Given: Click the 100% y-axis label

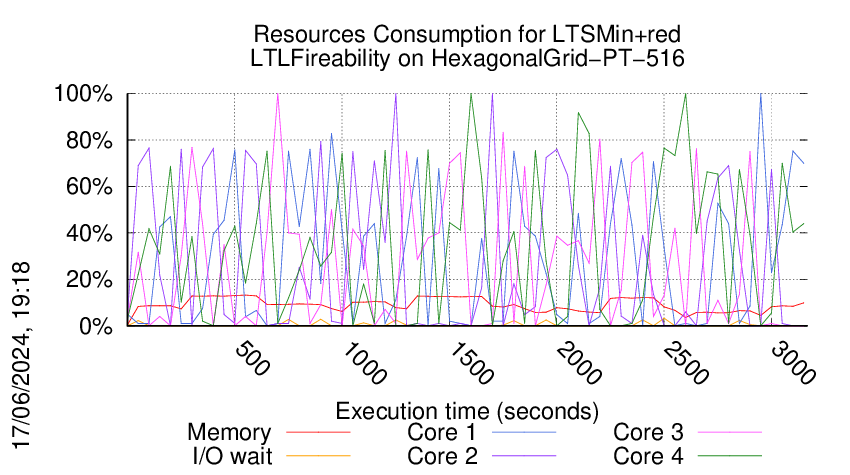Looking at the screenshot, I should (x=83, y=94).
